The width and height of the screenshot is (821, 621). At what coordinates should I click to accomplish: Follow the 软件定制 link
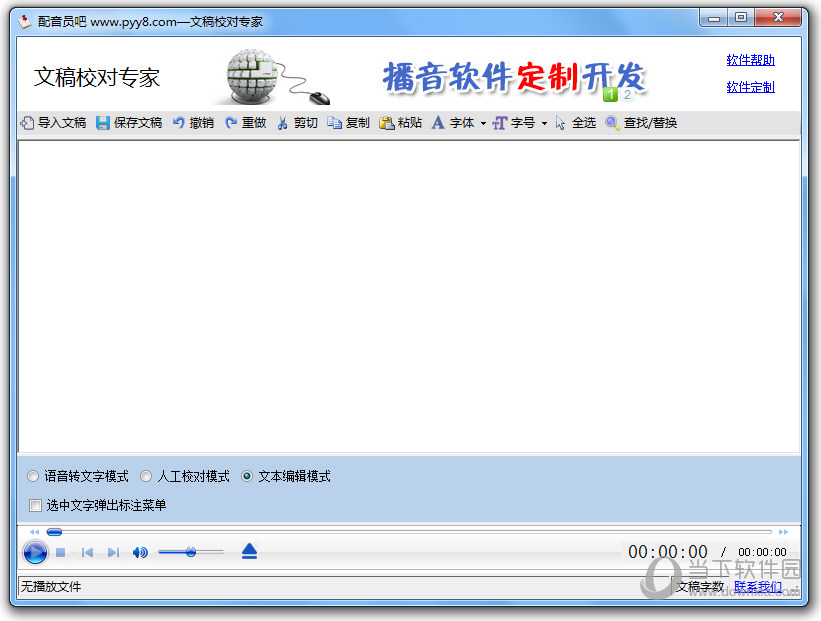[x=750, y=87]
